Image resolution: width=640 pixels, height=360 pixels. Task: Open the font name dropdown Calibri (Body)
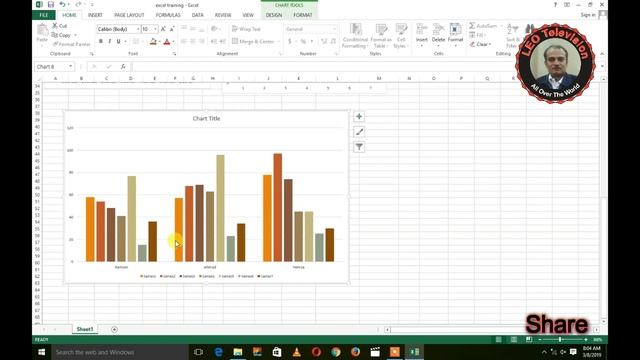(138, 29)
